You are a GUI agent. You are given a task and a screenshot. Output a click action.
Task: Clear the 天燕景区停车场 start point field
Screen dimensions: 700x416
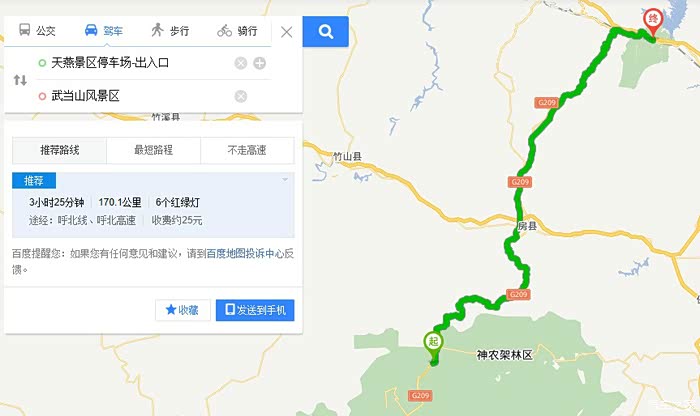coord(241,63)
